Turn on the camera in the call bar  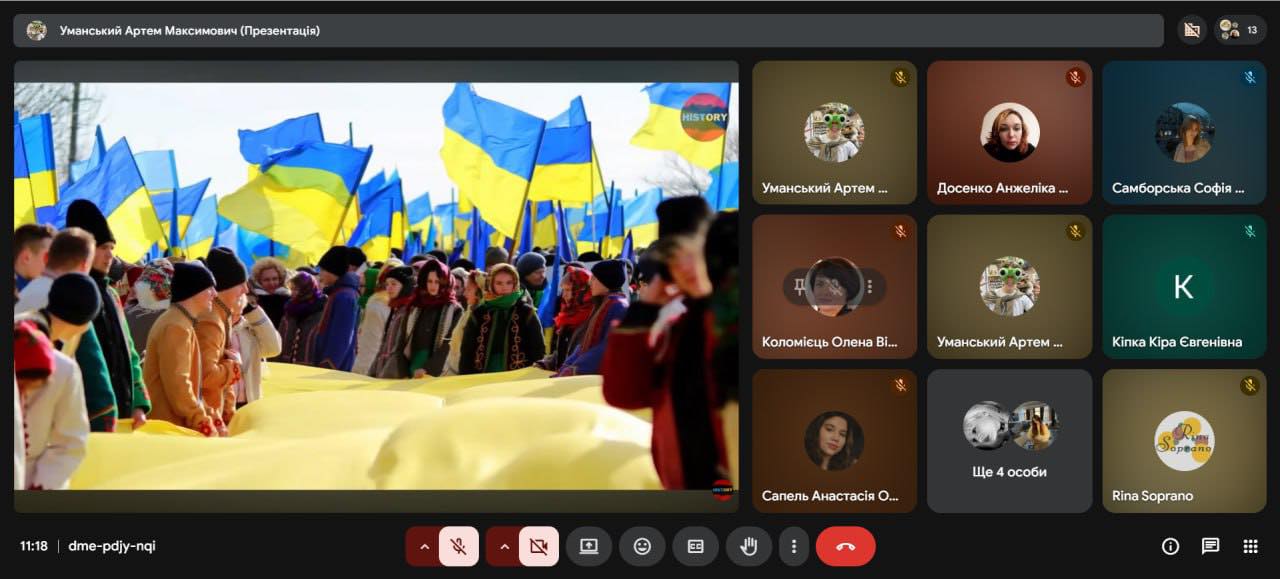coord(539,546)
